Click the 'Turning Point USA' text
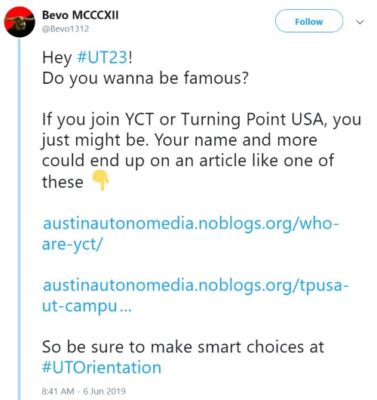This screenshot has width=377, height=400. coord(254,120)
